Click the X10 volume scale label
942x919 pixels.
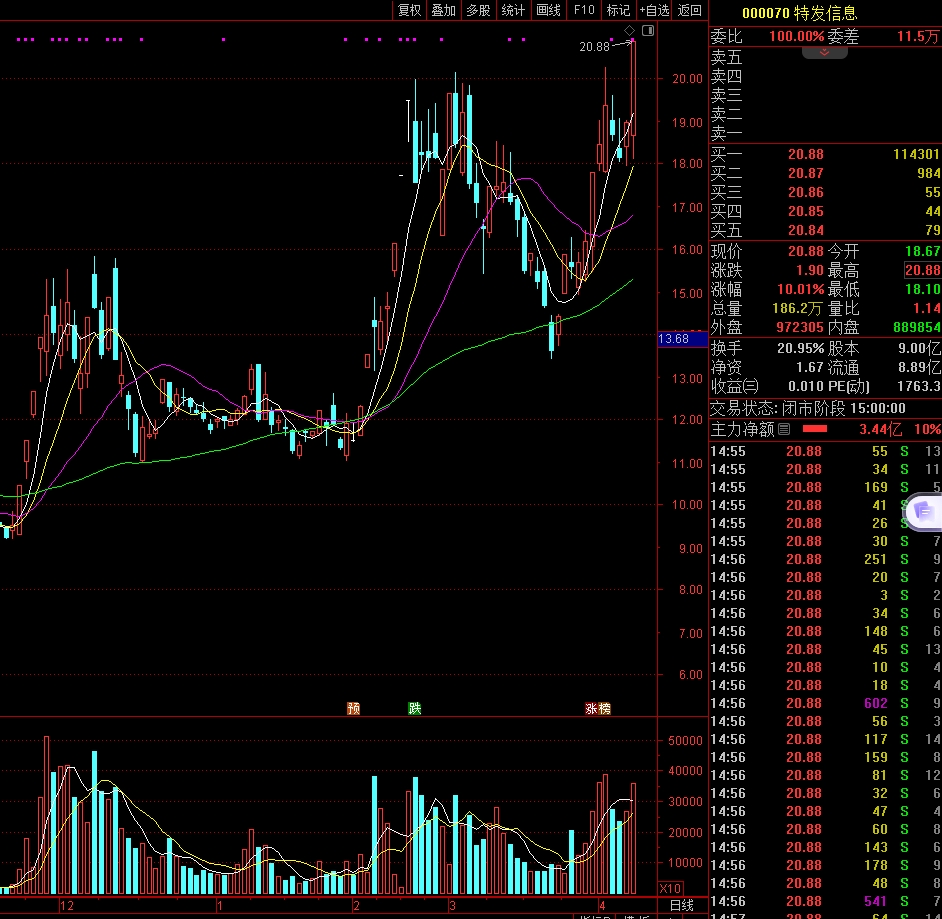coord(671,888)
